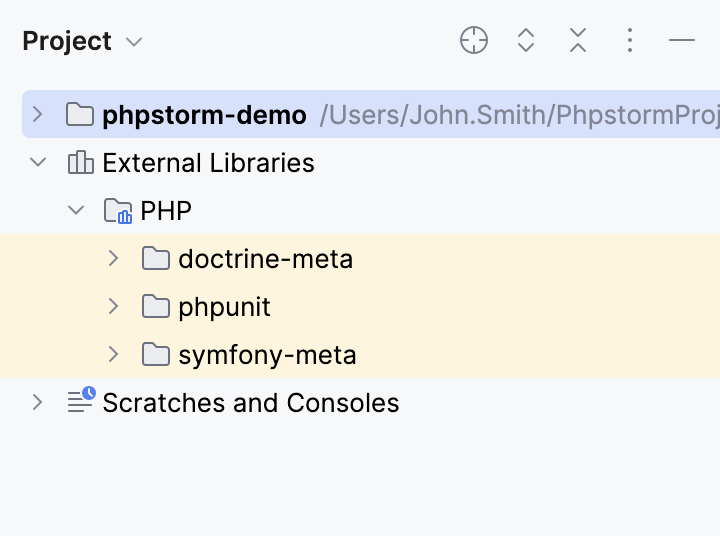
Task: Open the Project panel options kebab menu
Action: click(x=630, y=41)
